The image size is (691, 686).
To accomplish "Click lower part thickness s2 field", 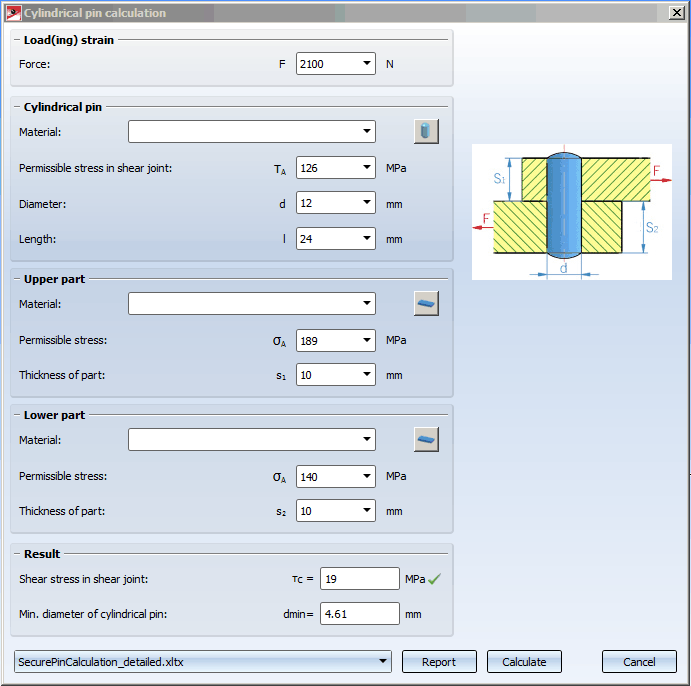I will pyautogui.click(x=326, y=511).
